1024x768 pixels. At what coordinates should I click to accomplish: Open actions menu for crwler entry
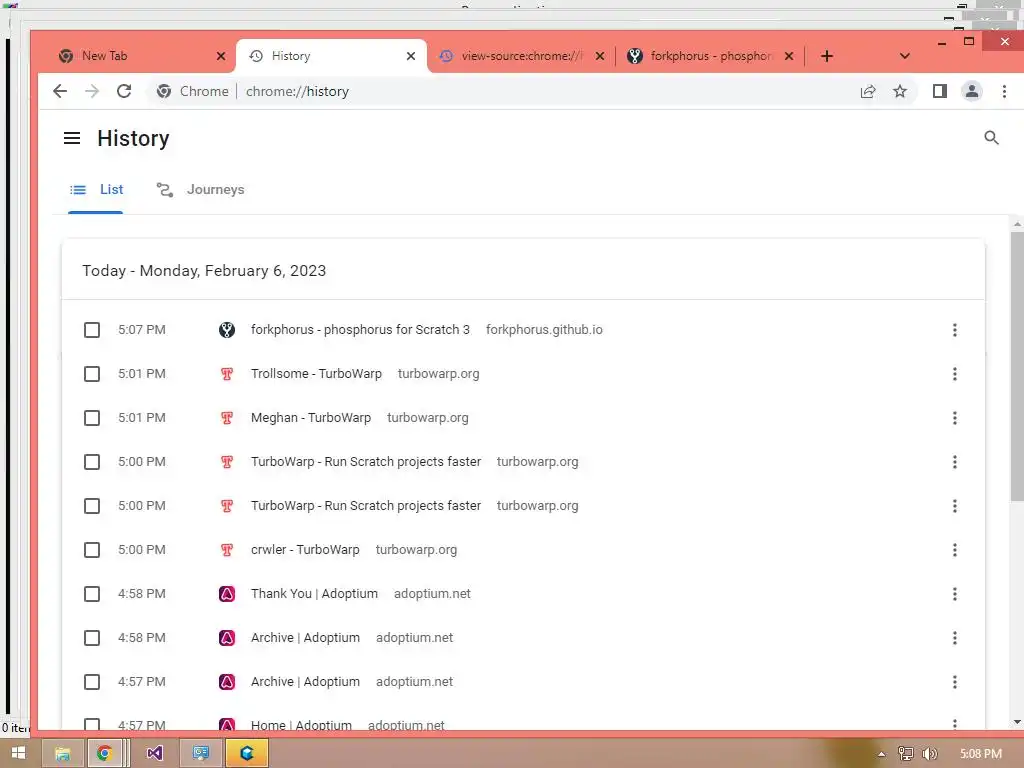[955, 550]
